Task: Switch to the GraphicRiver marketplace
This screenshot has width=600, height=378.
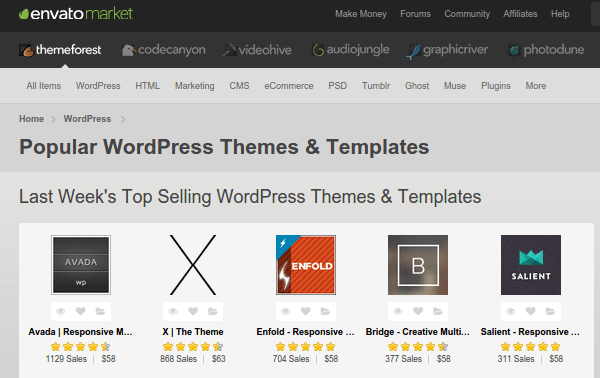Action: pyautogui.click(x=447, y=50)
